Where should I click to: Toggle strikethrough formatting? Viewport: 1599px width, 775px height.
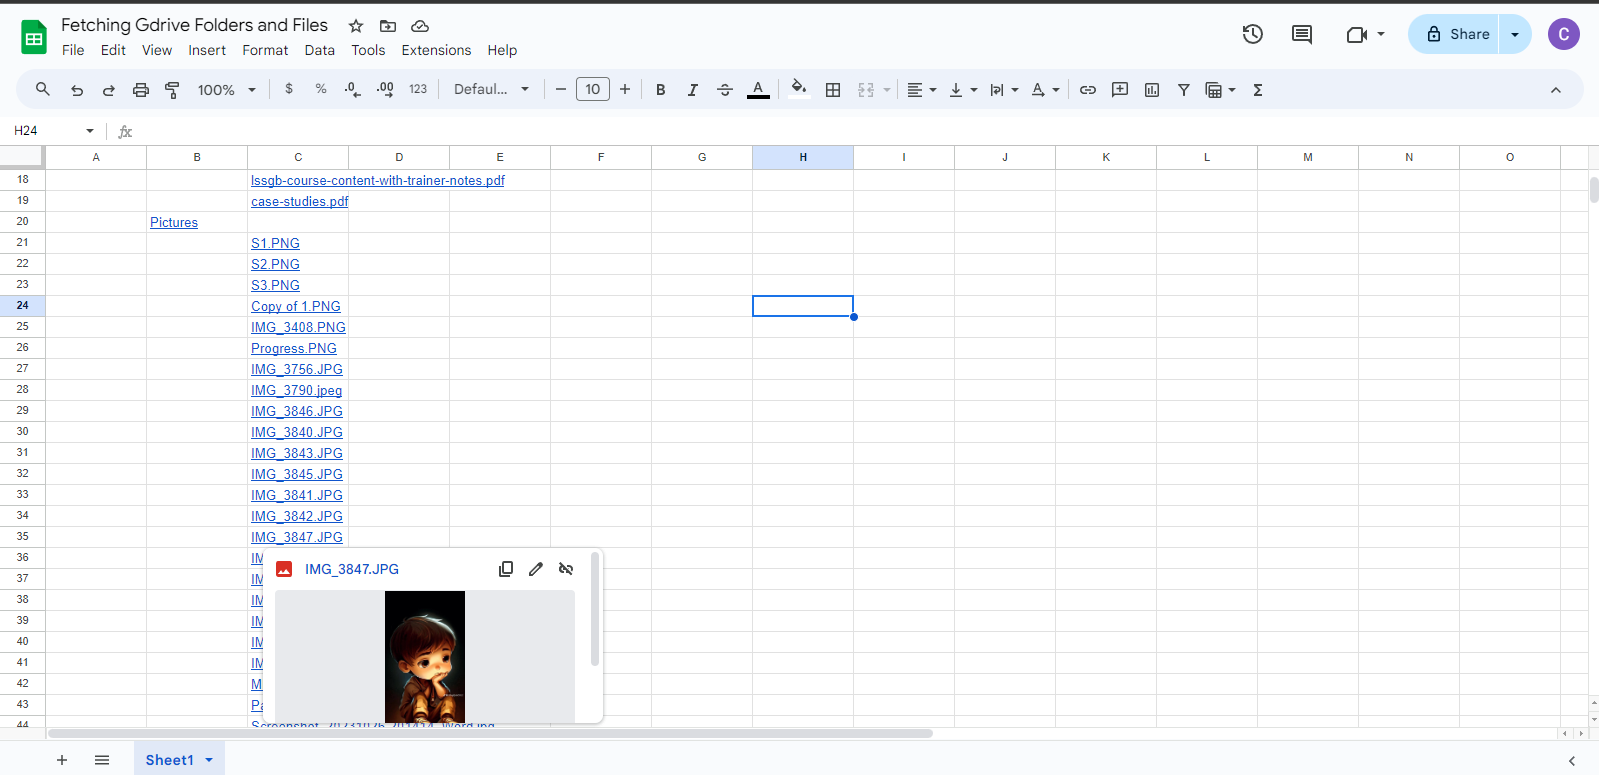725,90
